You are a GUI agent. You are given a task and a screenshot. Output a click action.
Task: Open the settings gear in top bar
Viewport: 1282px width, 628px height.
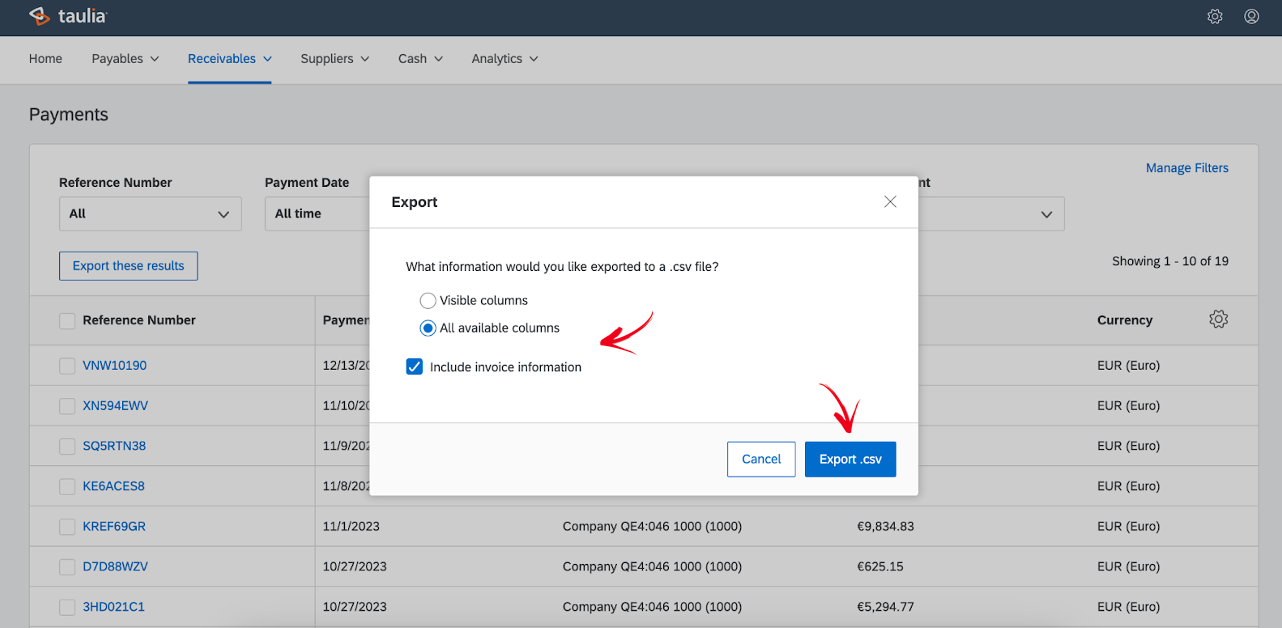[1215, 16]
